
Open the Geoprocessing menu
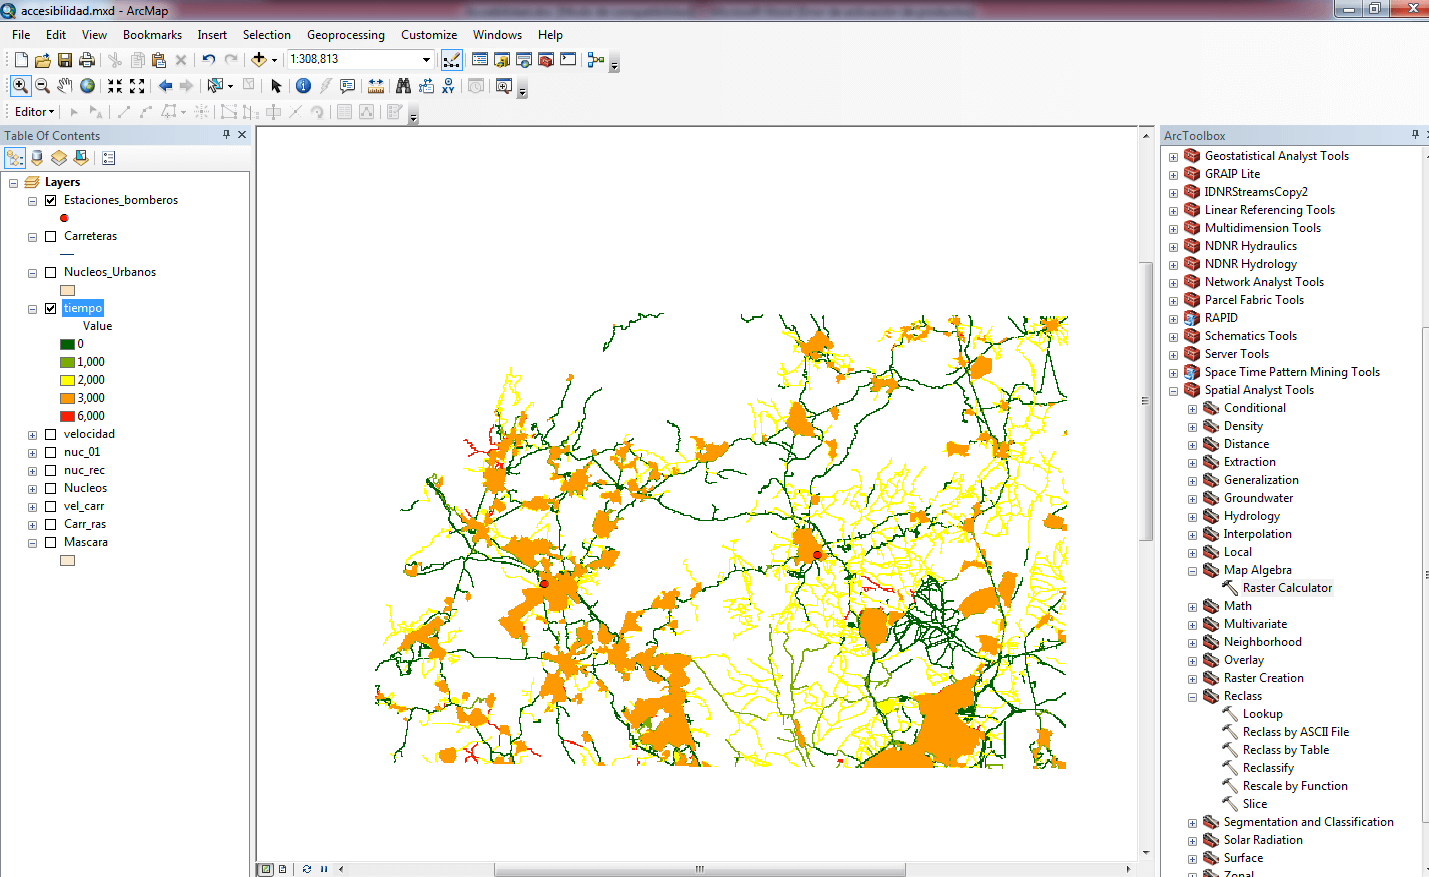coord(345,35)
